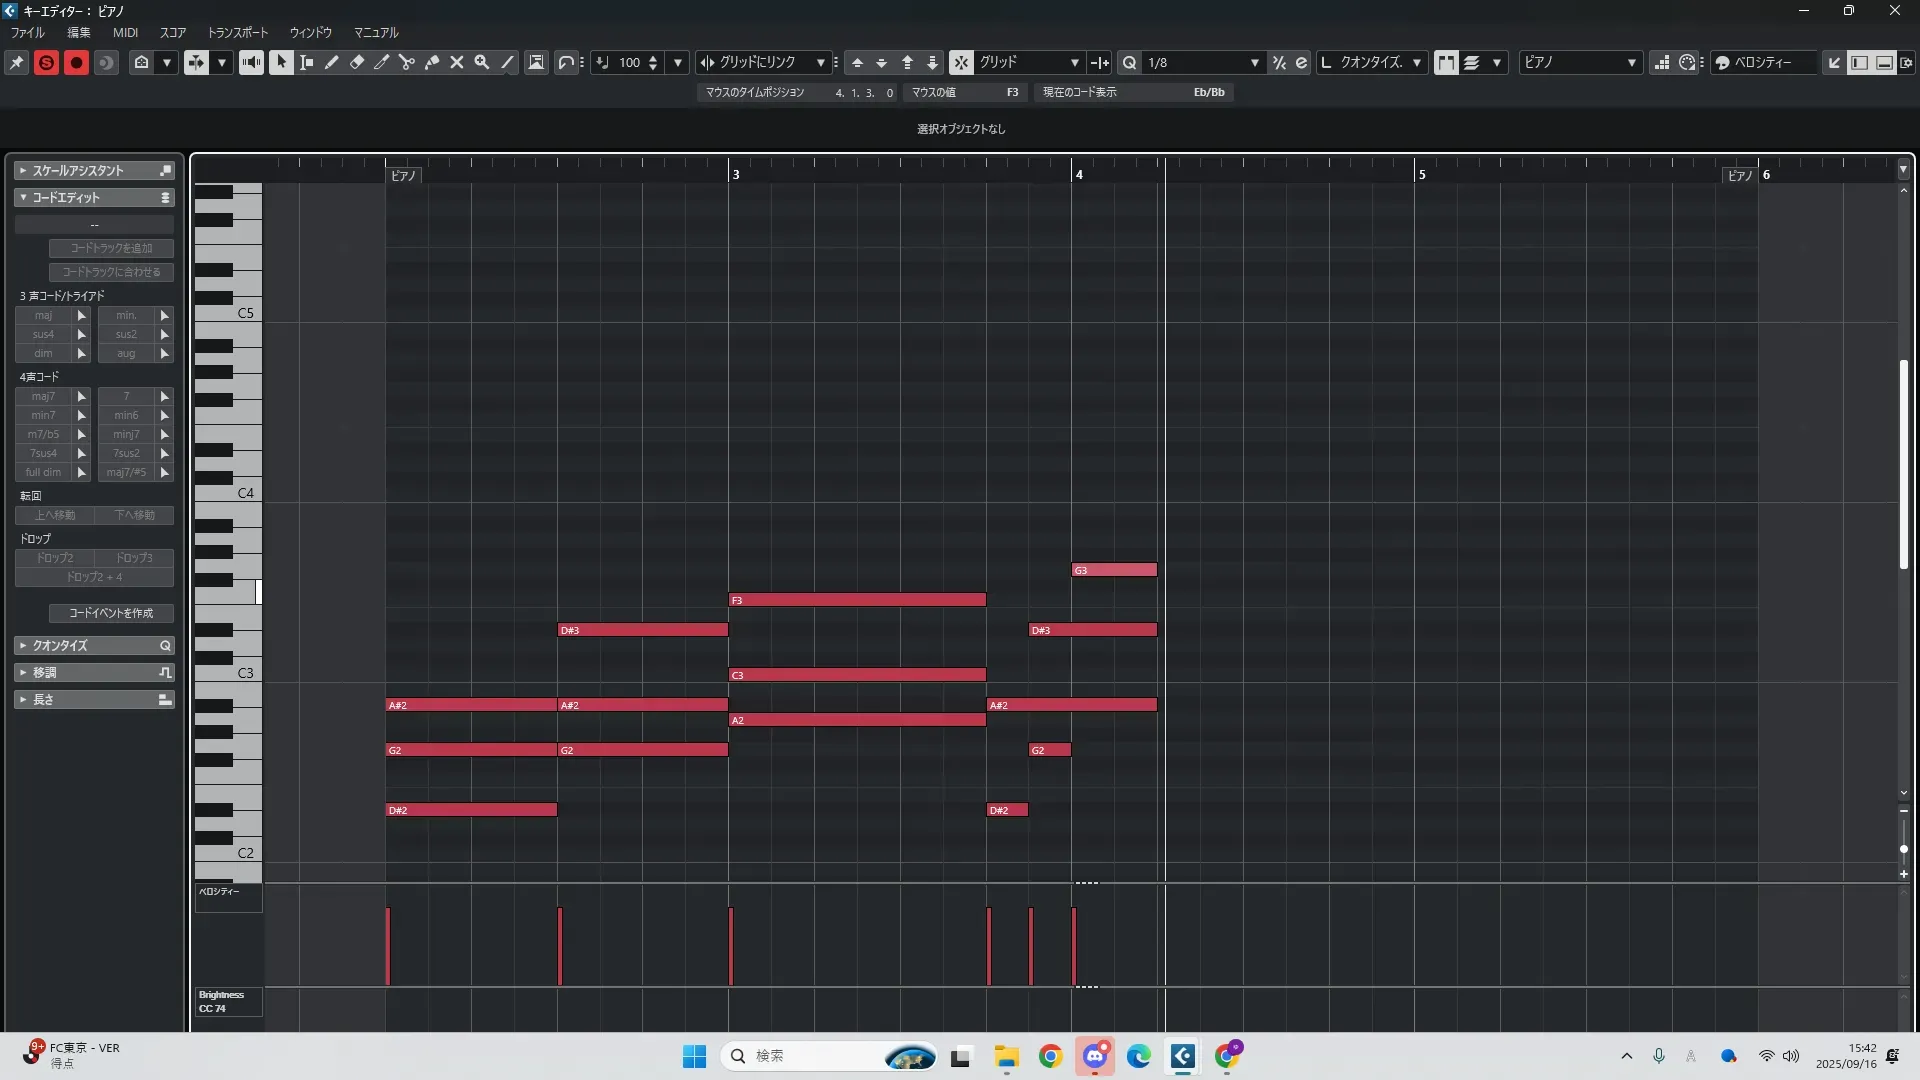Click the maj triad chord button

click(43, 315)
